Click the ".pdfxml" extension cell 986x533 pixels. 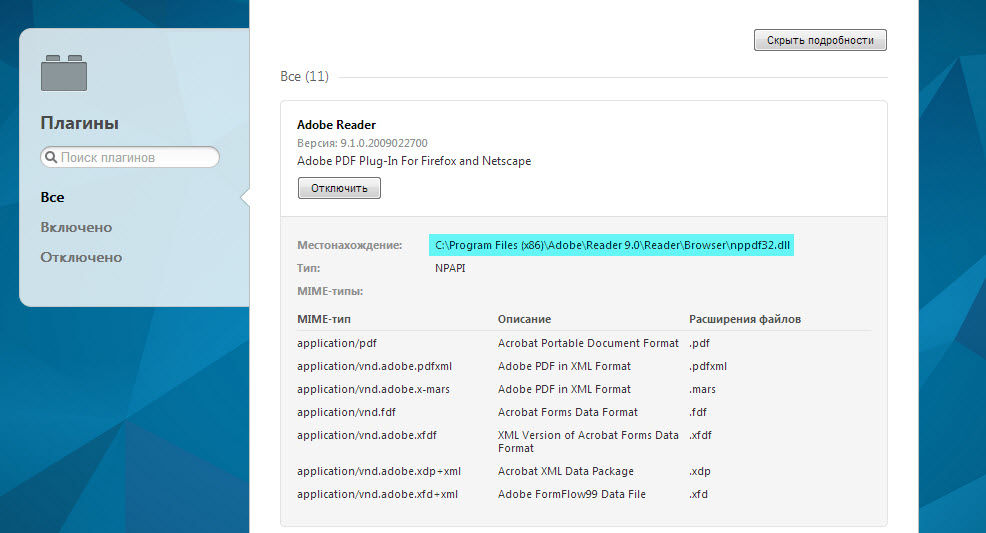[x=708, y=366]
